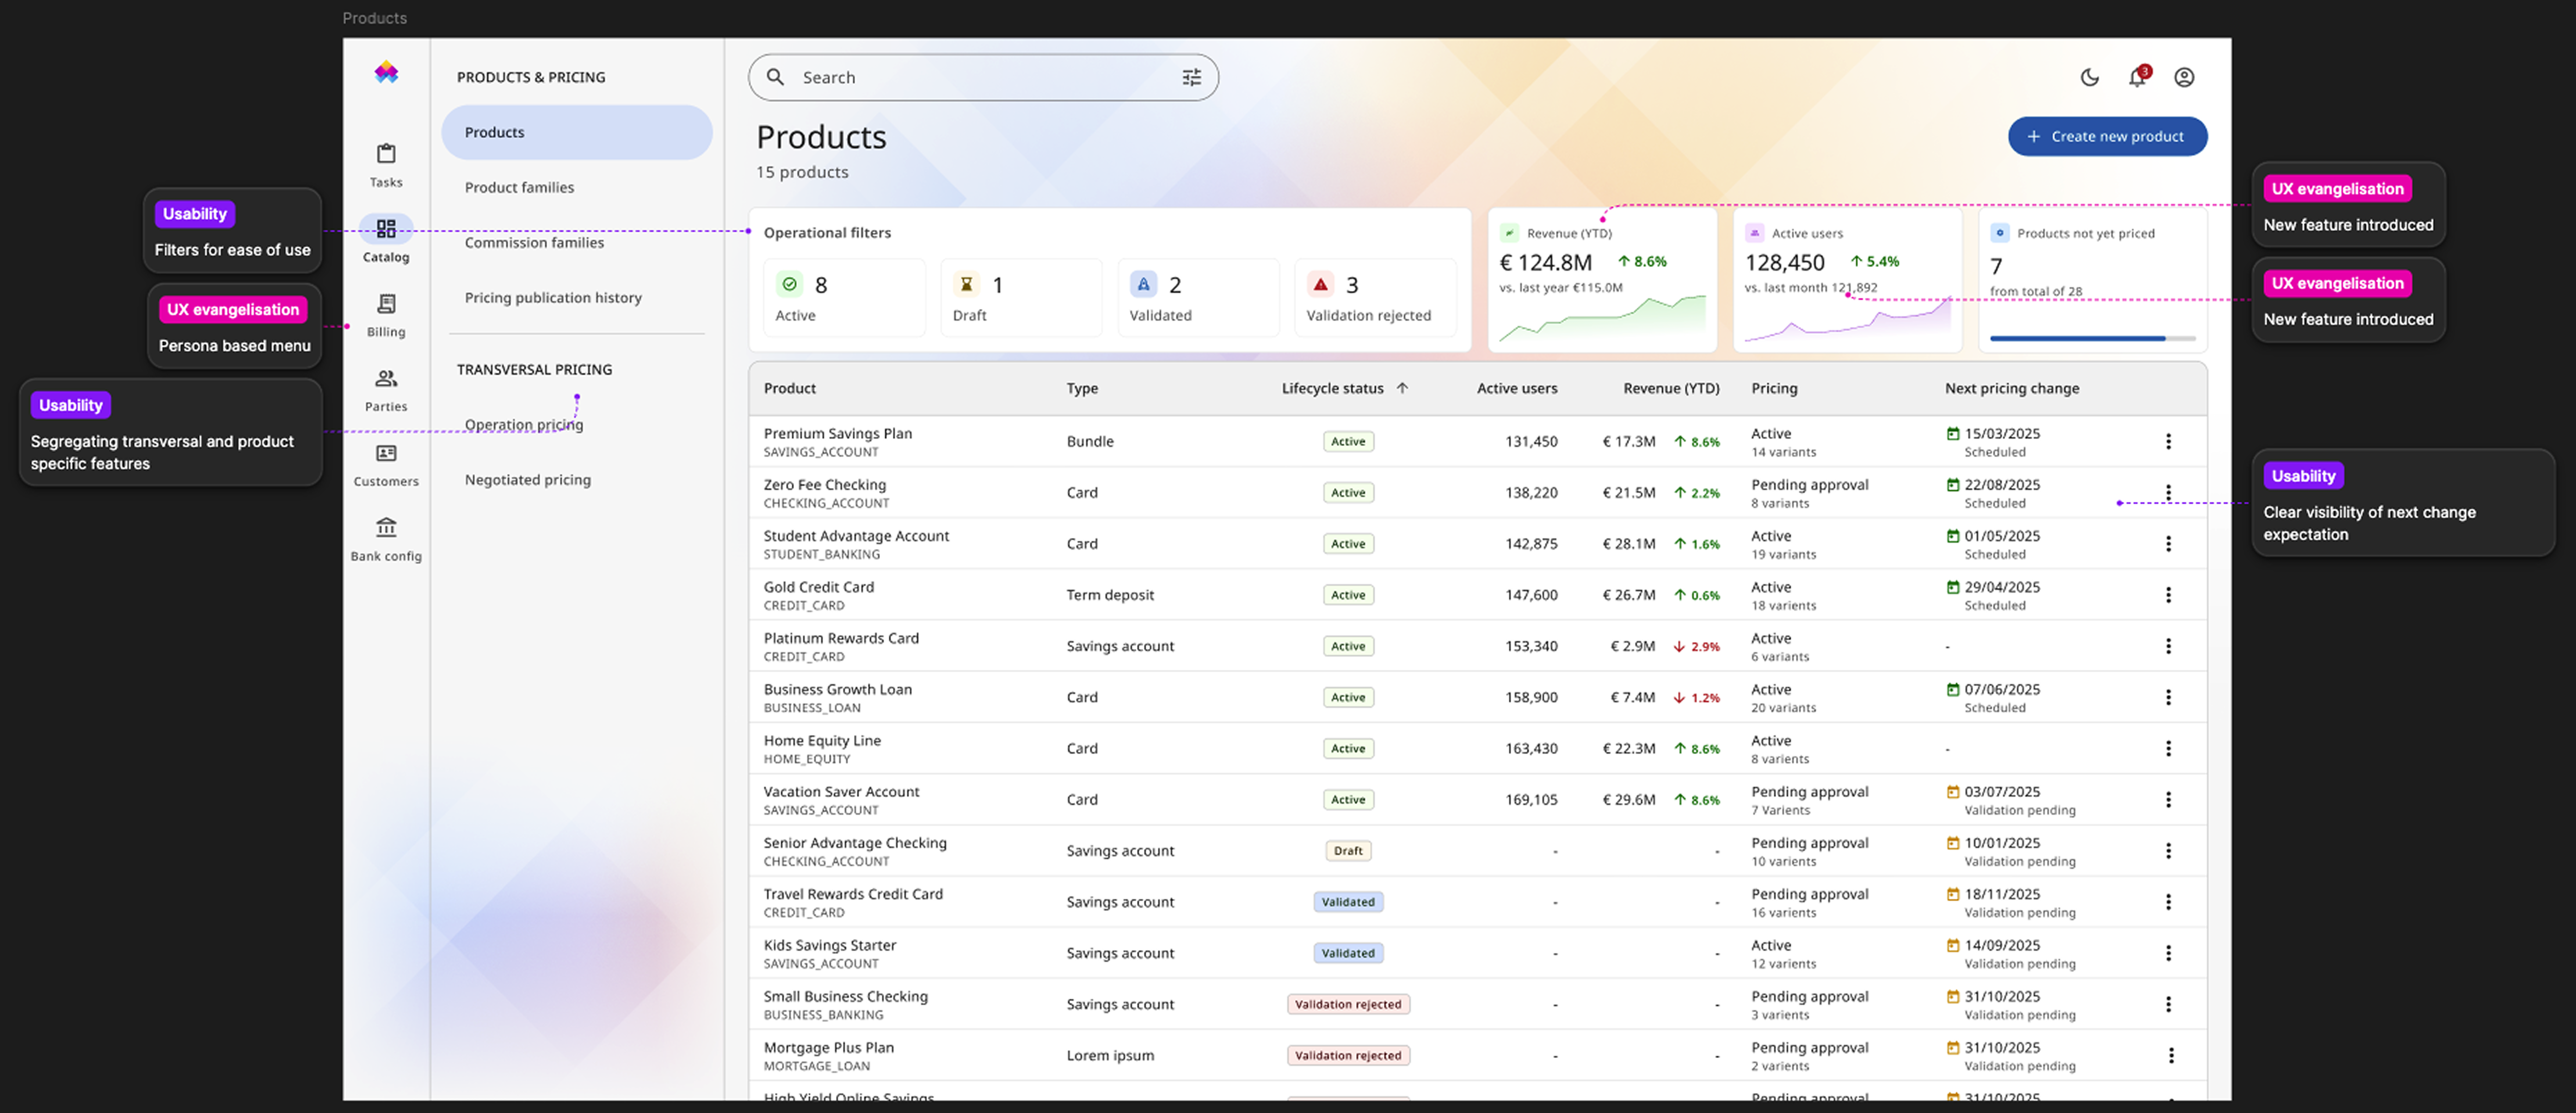The width and height of the screenshot is (2576, 1113).
Task: Click the Revenue (YTD) column header
Action: pyautogui.click(x=1671, y=388)
